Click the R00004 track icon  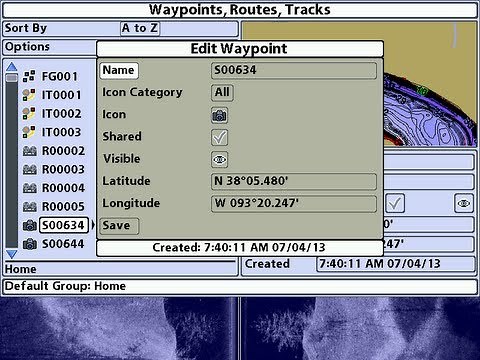pyautogui.click(x=29, y=188)
